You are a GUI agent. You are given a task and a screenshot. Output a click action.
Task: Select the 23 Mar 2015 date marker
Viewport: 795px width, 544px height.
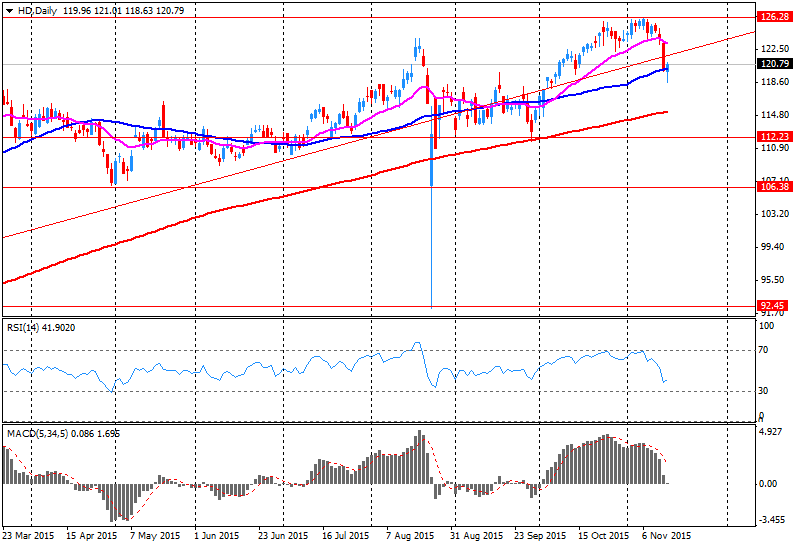(29, 535)
